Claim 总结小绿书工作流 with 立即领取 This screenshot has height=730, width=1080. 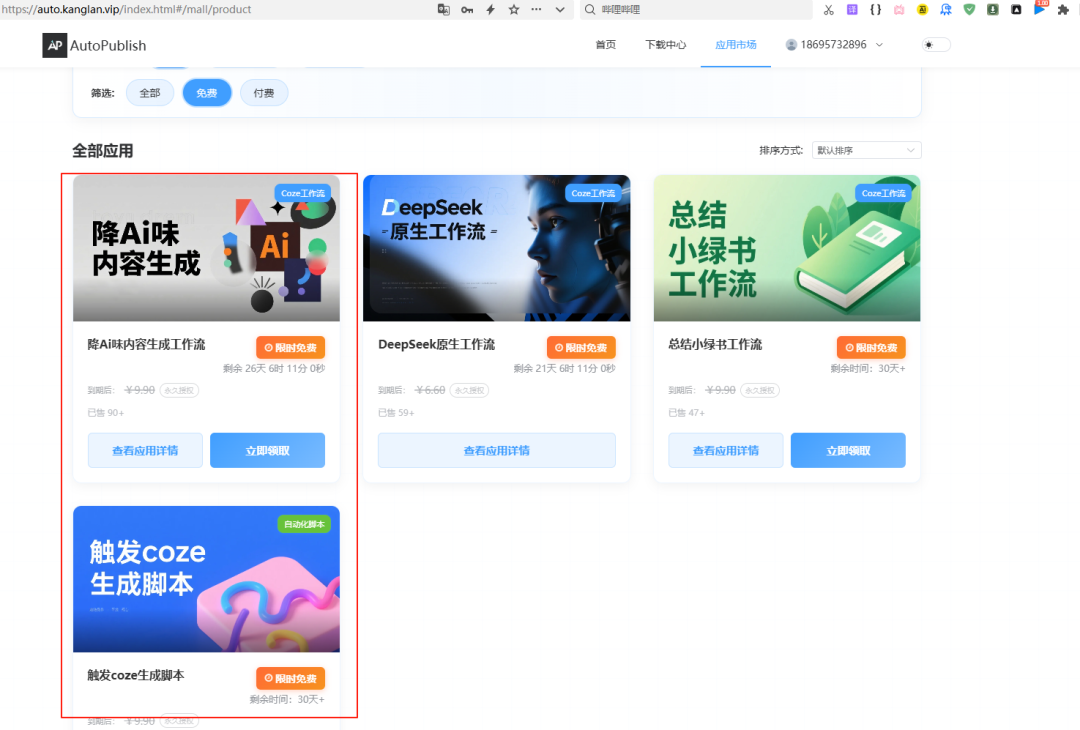point(848,450)
